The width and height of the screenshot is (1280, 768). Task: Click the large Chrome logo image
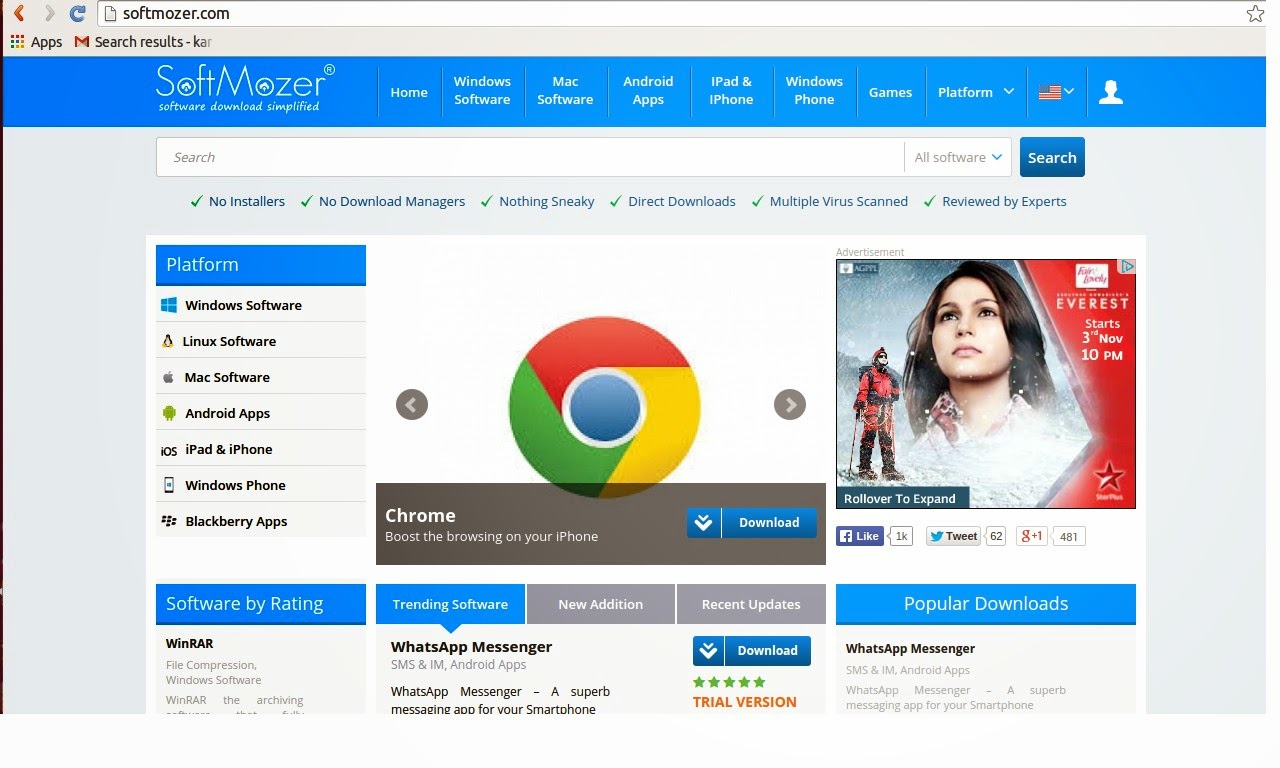[x=604, y=407]
